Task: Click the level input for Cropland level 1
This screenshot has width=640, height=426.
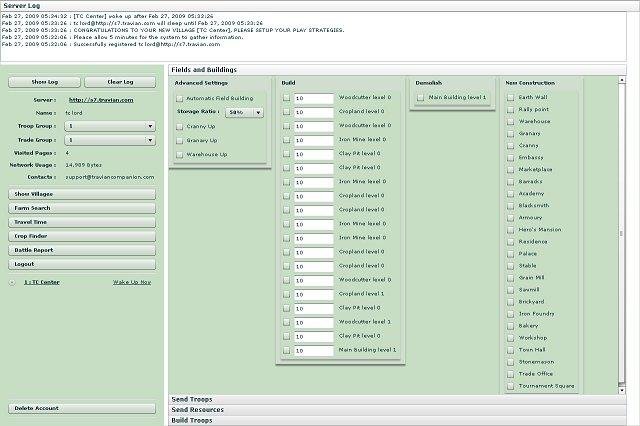Action: tap(313, 295)
